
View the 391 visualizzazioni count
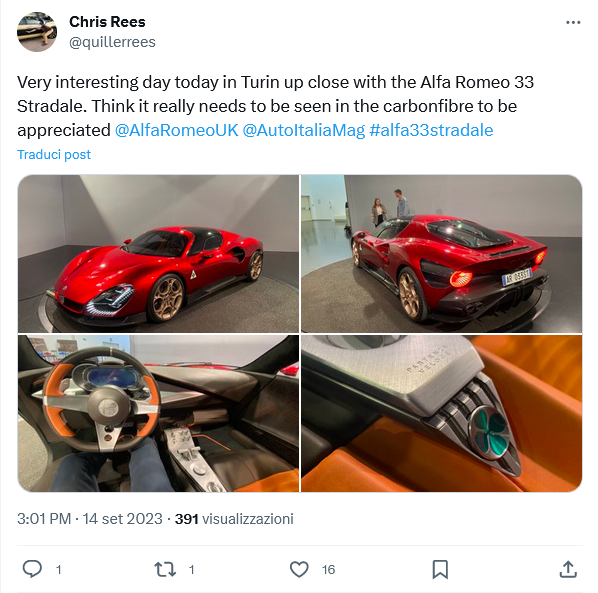point(234,519)
